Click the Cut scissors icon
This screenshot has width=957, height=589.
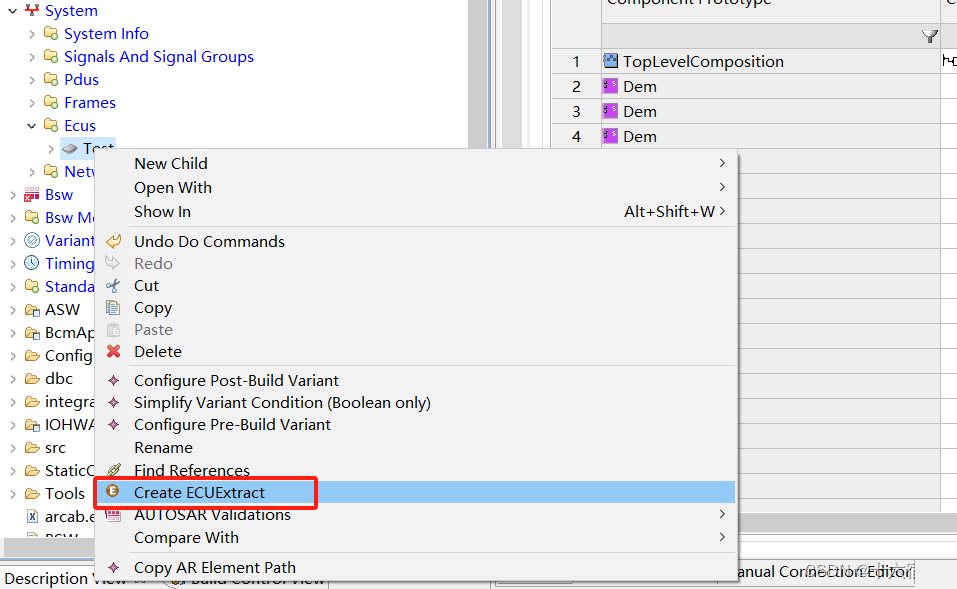pyautogui.click(x=114, y=285)
